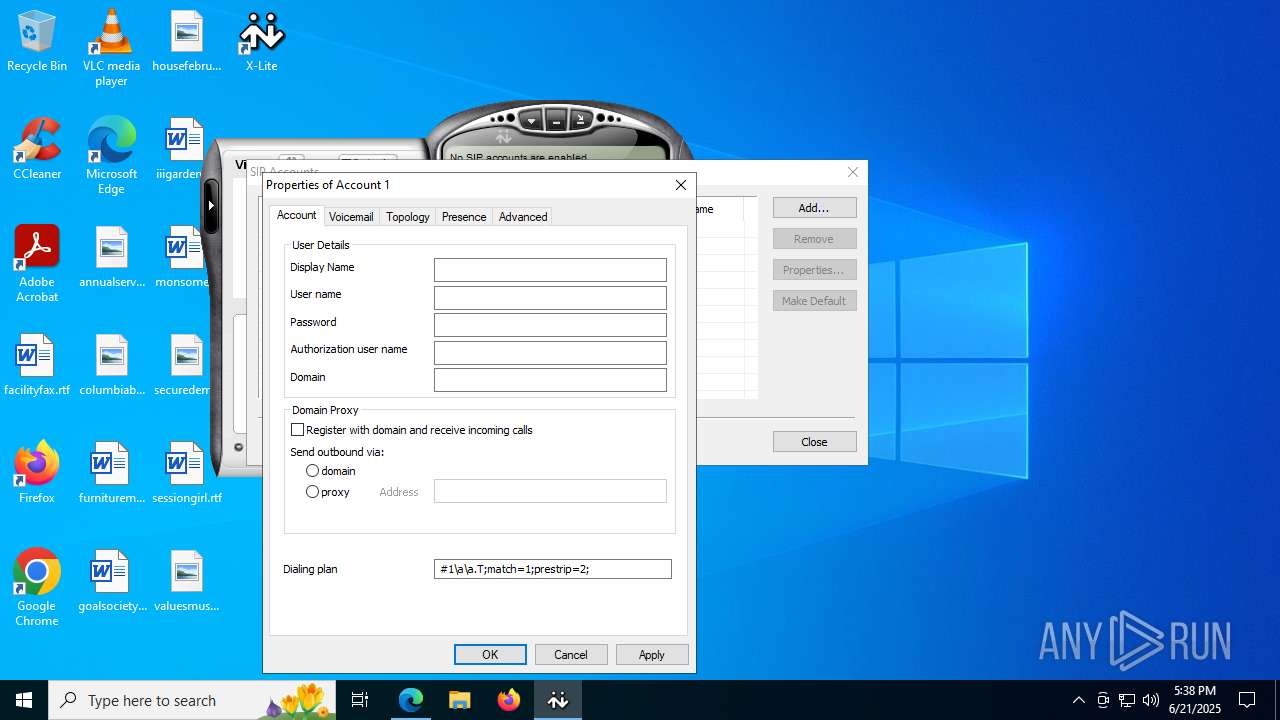Click the Authorization user name field
This screenshot has height=720, width=1280.
click(x=550, y=352)
